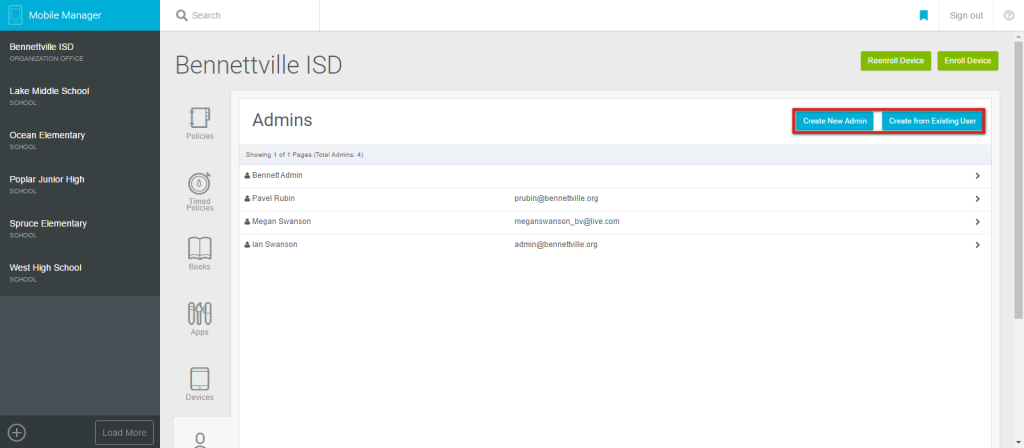Click the Bennett Admin name
Image resolution: width=1024 pixels, height=448 pixels.
(x=278, y=175)
